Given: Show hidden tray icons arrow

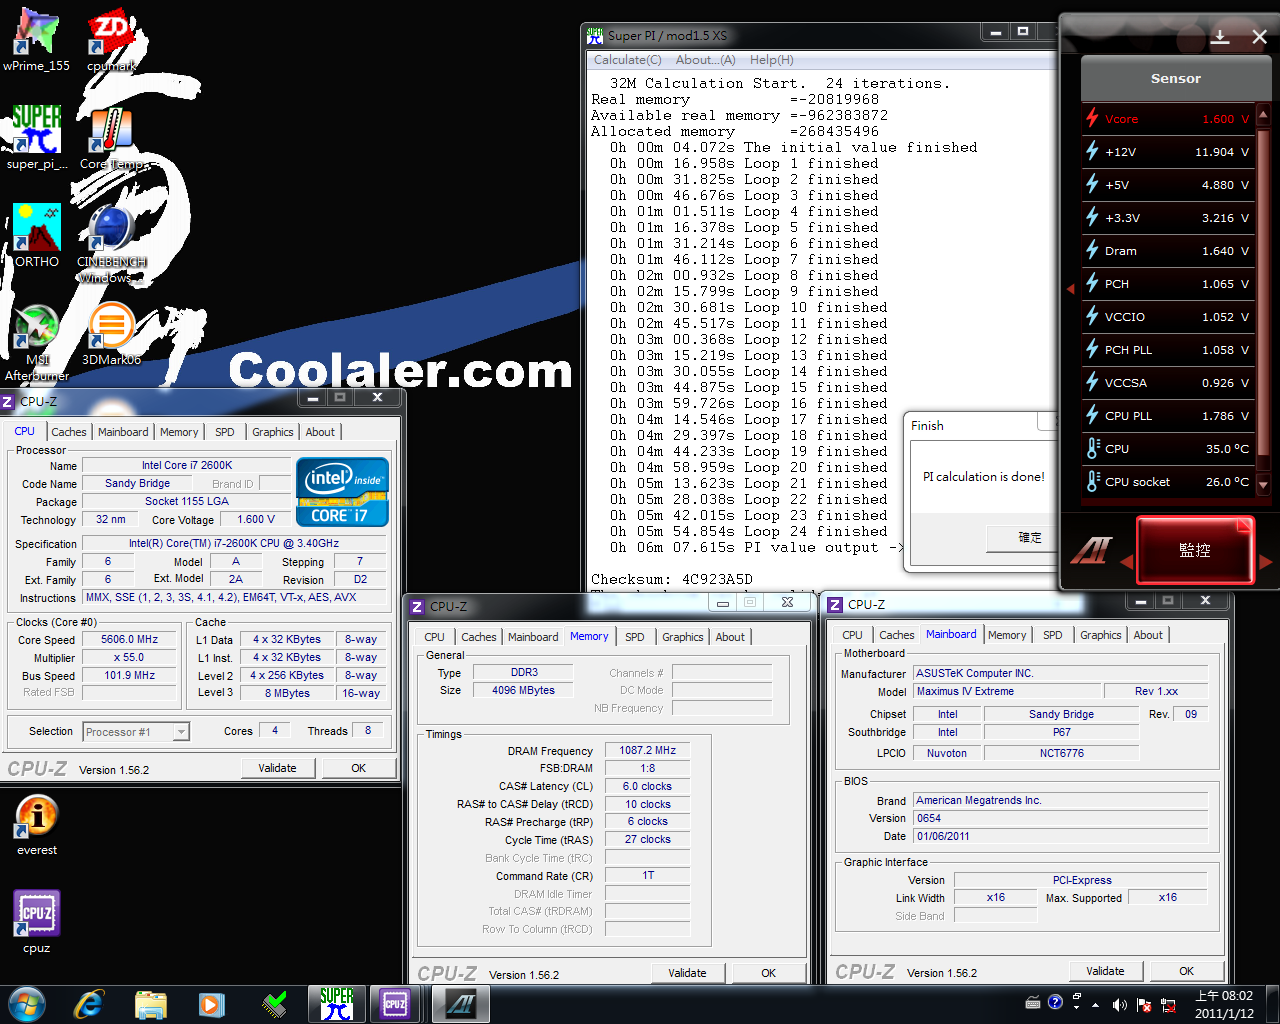Looking at the screenshot, I should [x=1095, y=1004].
